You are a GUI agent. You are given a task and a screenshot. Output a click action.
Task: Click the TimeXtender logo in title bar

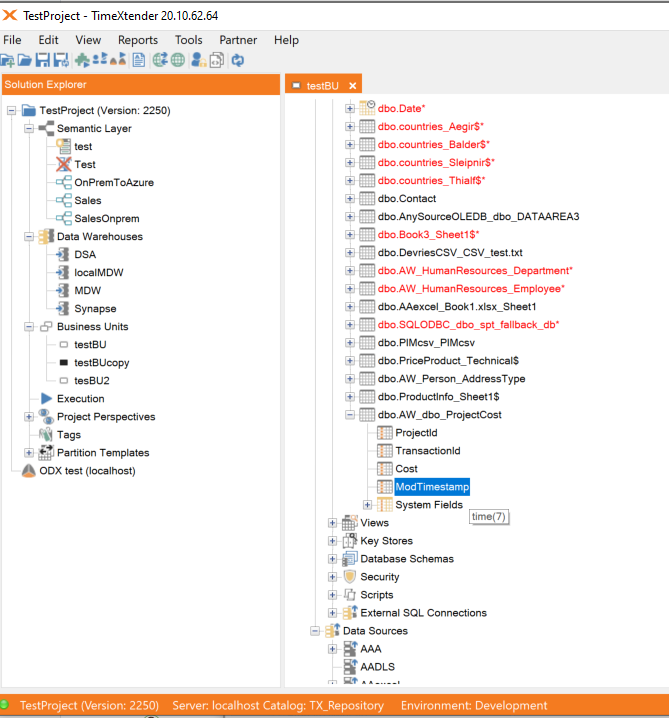click(x=10, y=16)
